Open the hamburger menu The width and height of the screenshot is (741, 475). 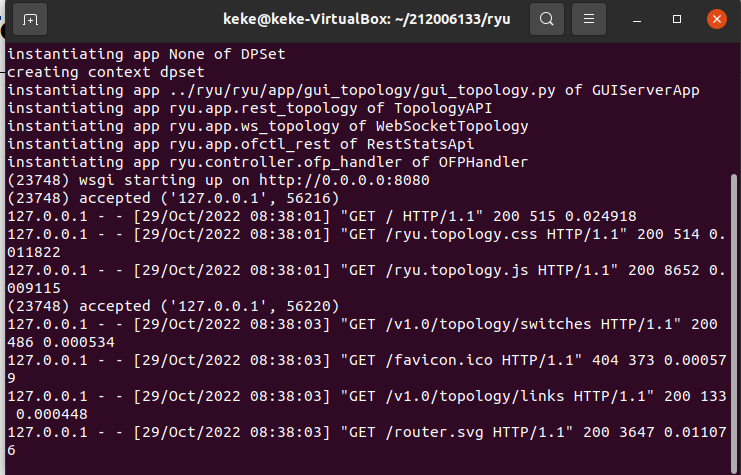point(590,19)
